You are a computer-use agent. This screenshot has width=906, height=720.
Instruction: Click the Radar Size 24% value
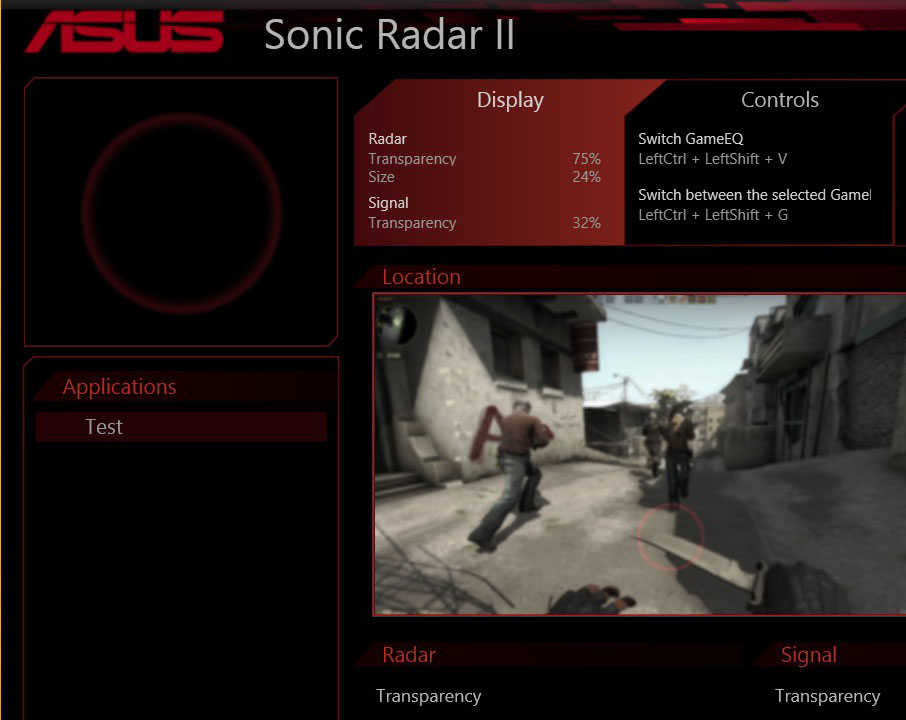click(x=586, y=177)
